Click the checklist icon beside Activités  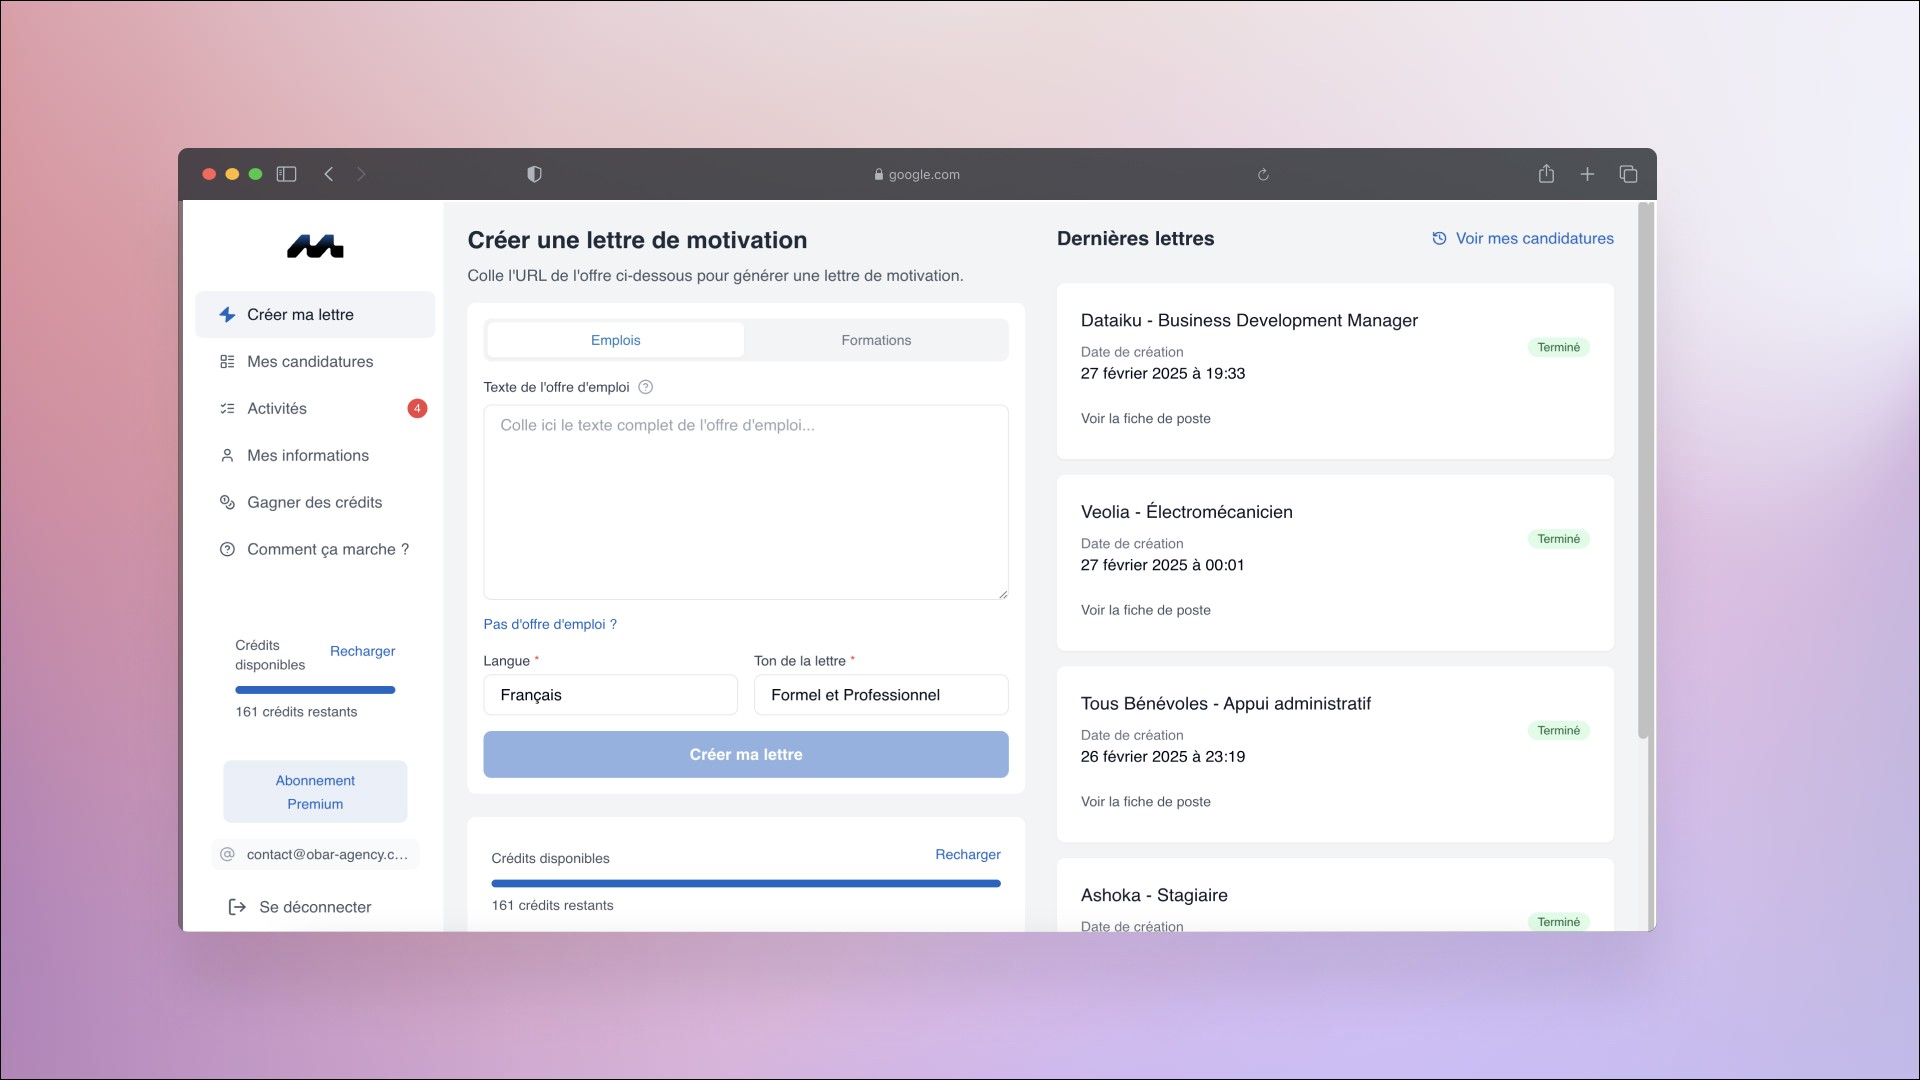[x=227, y=408]
